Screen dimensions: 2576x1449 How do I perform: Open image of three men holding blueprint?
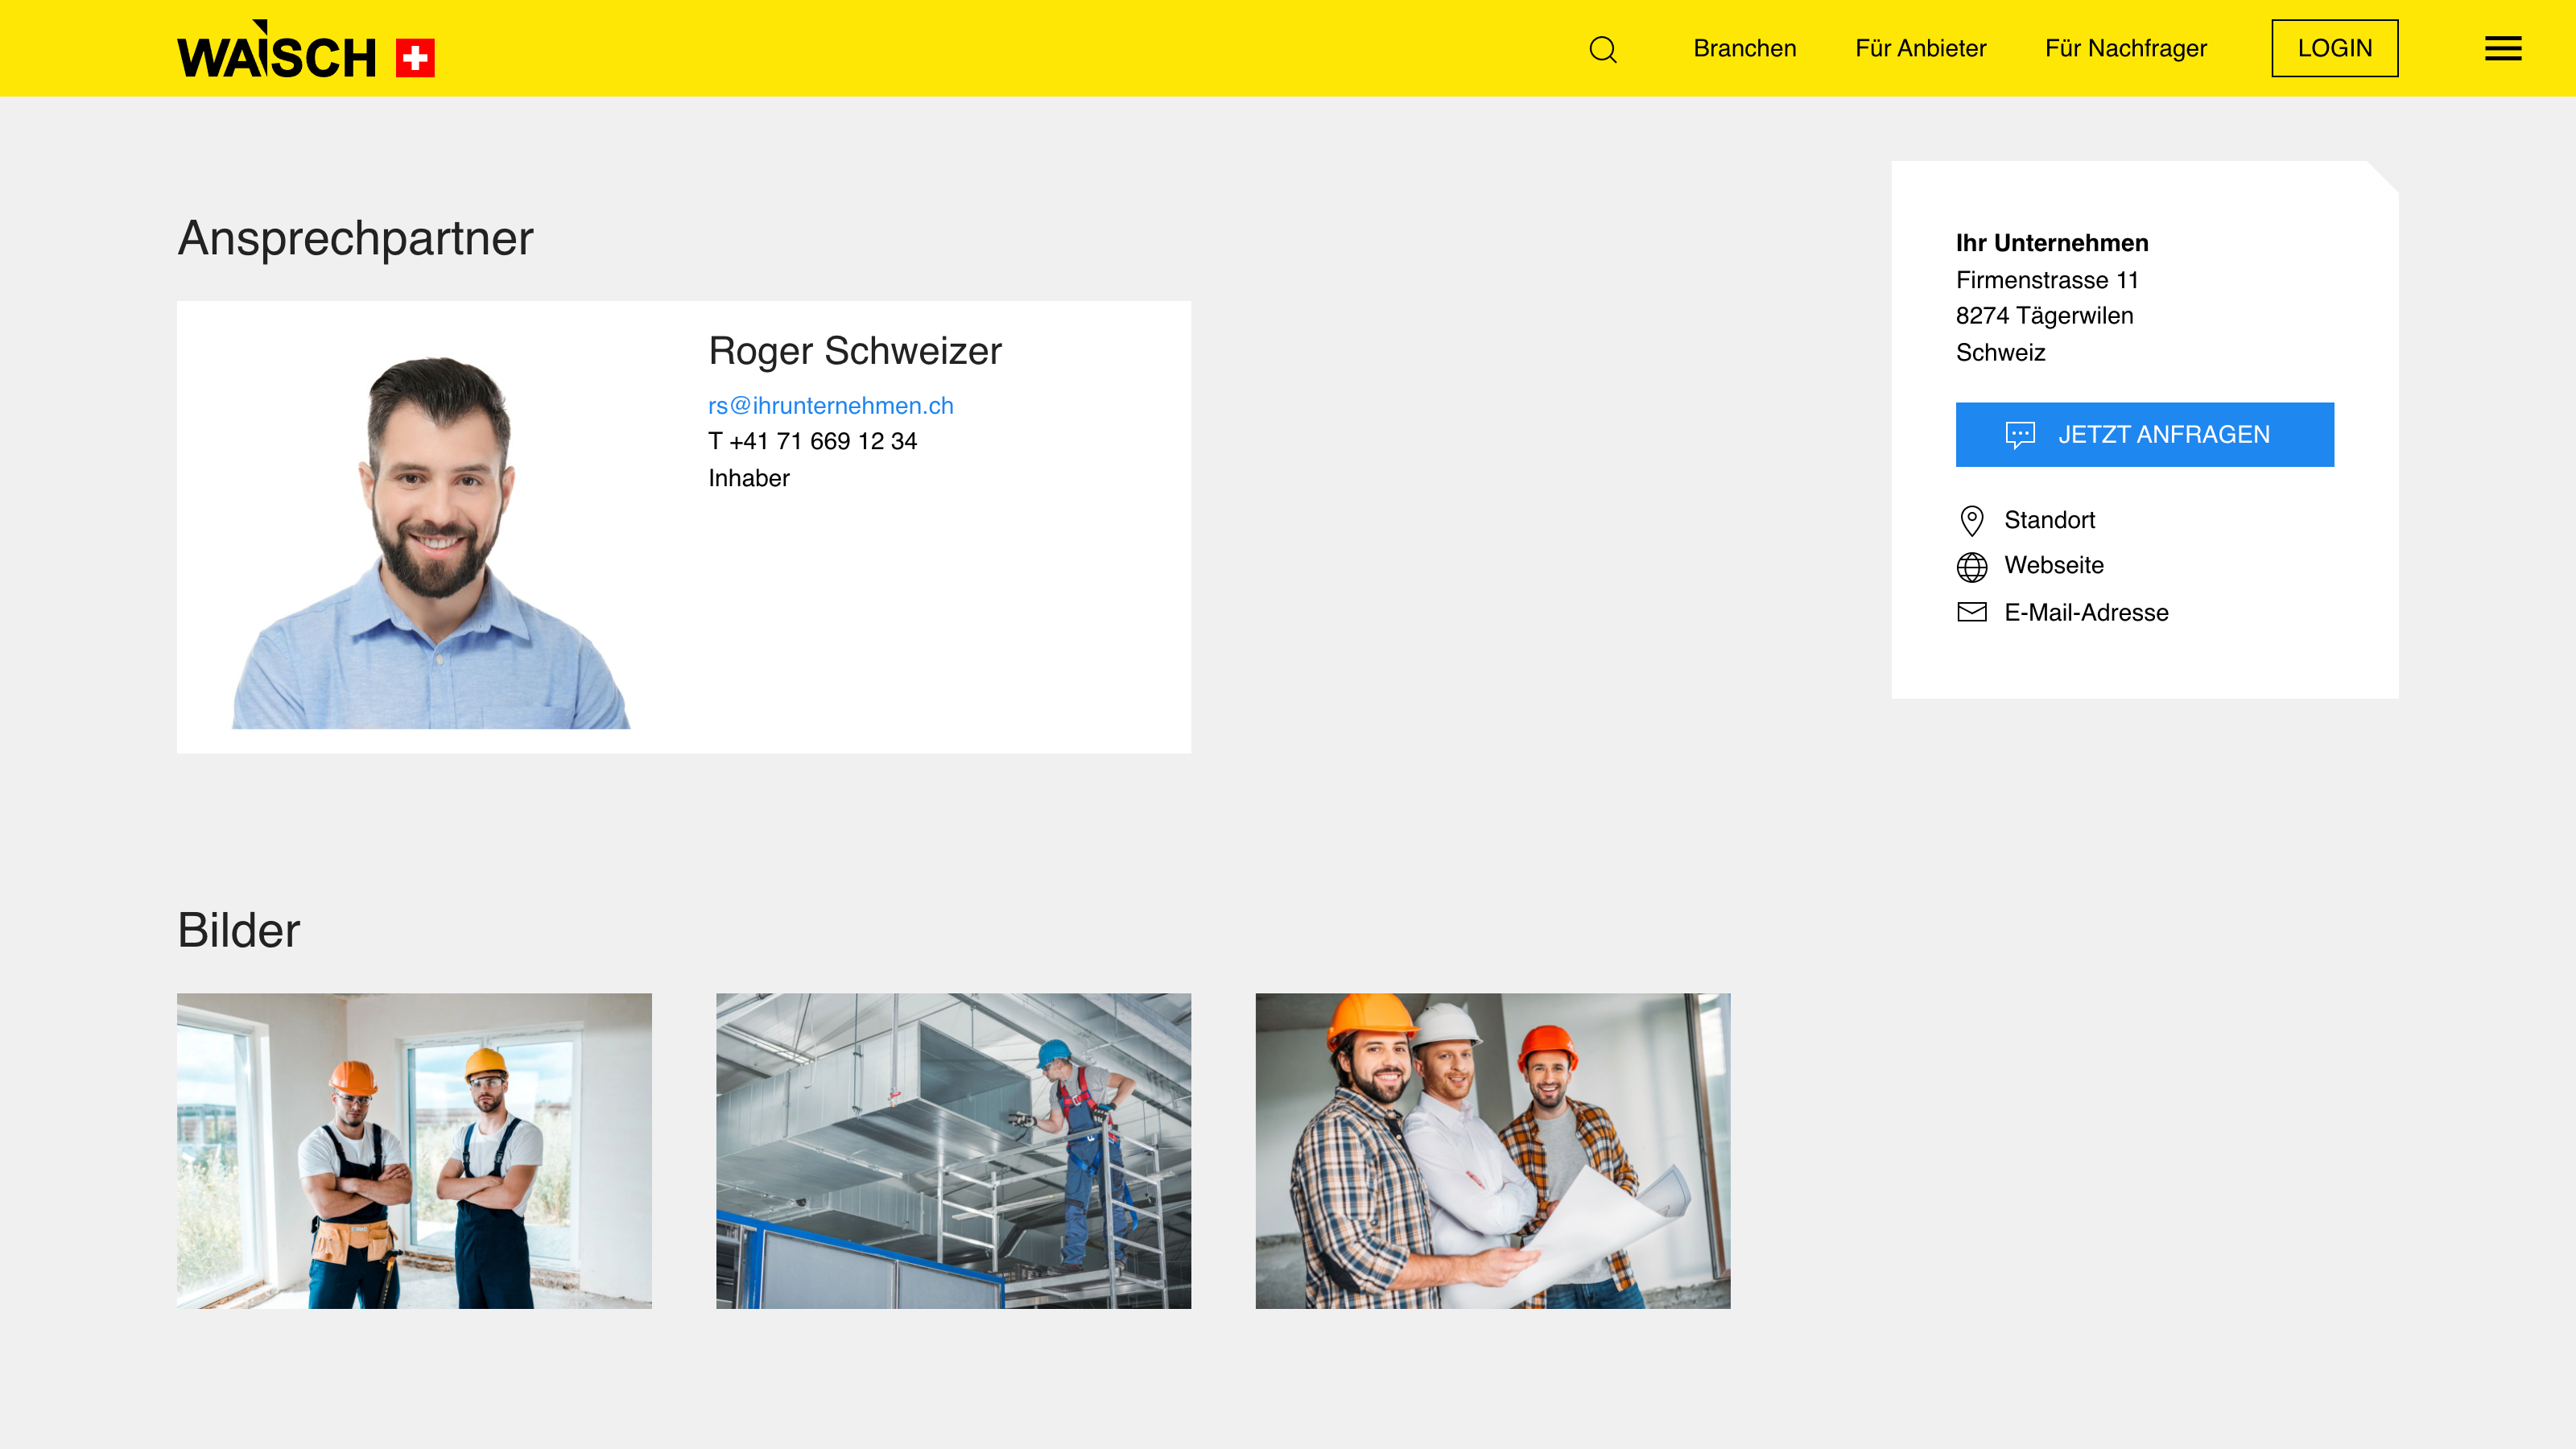[x=1492, y=1150]
